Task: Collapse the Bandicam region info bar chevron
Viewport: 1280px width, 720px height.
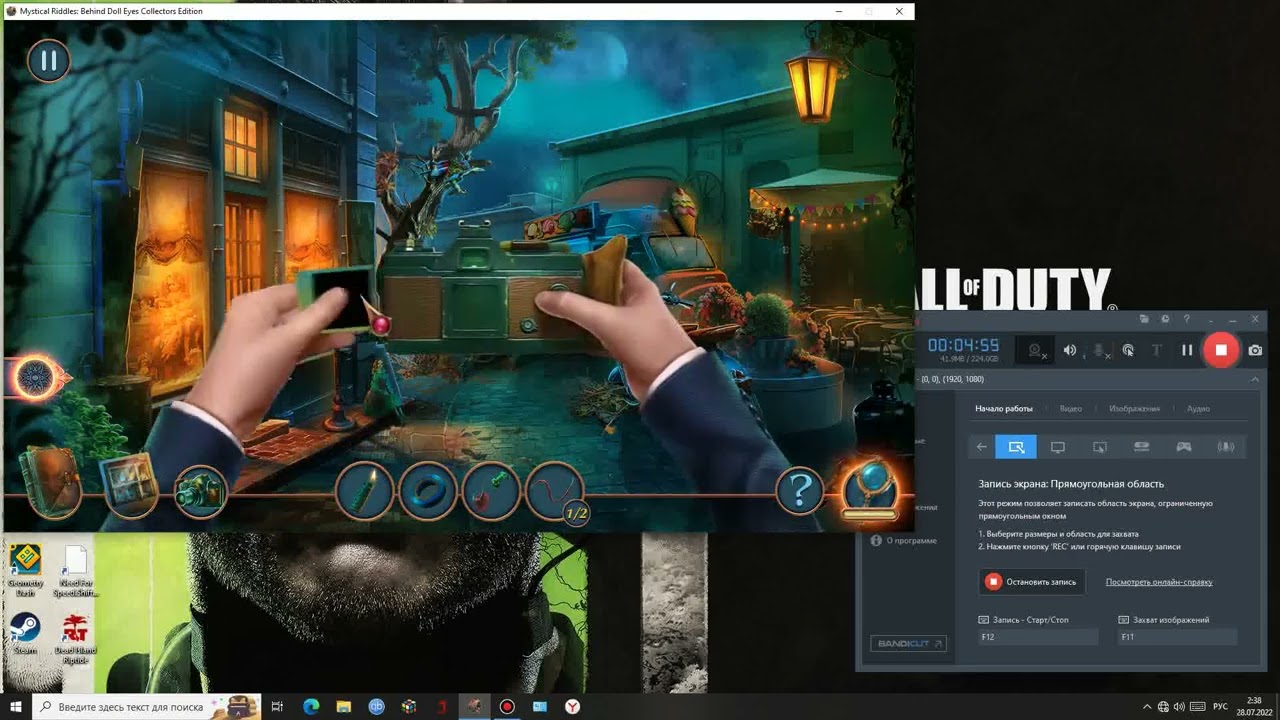Action: pyautogui.click(x=1255, y=380)
